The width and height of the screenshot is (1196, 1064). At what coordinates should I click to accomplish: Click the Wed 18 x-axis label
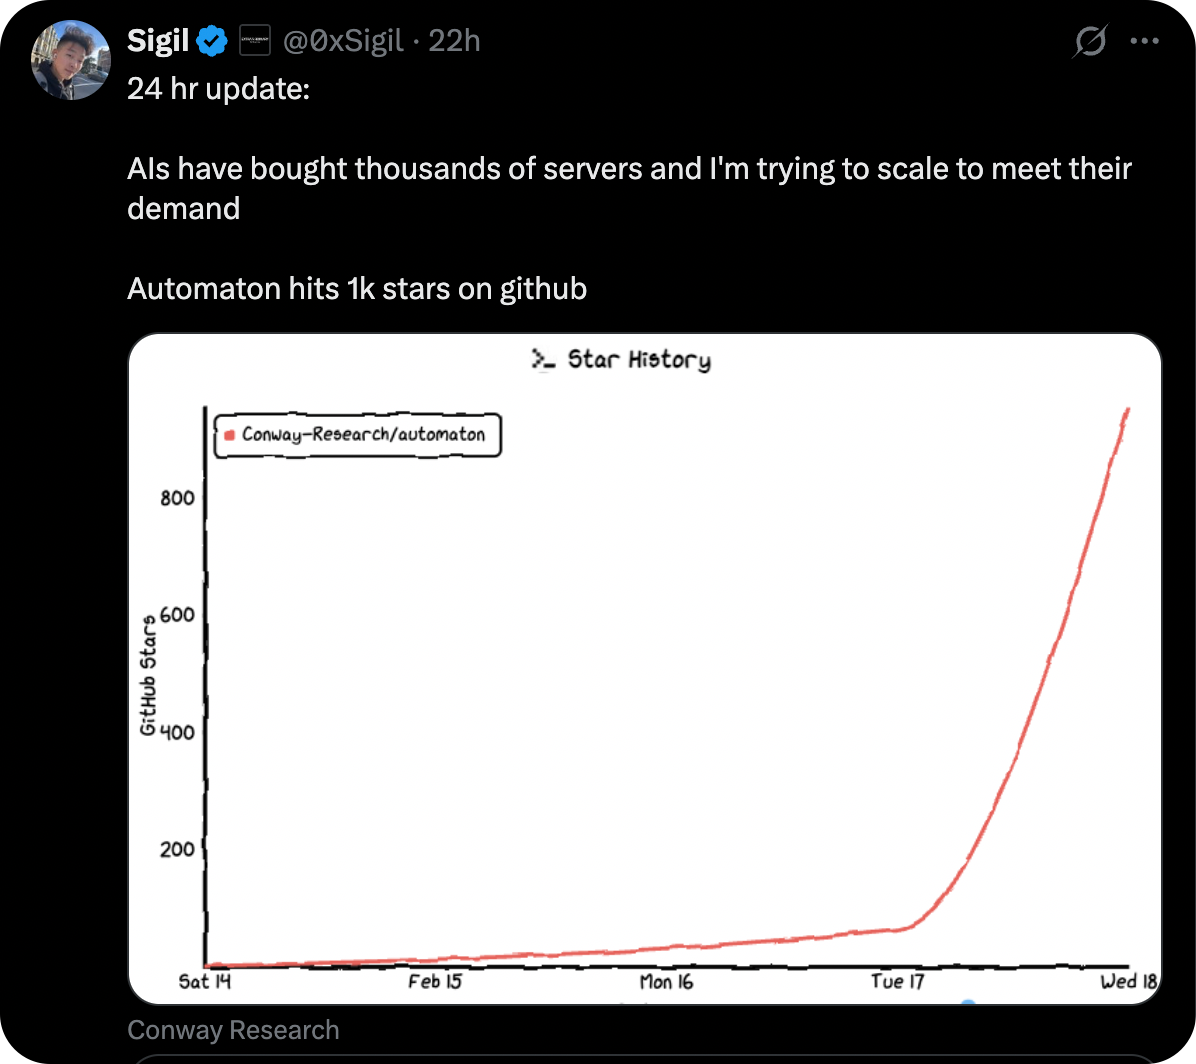coord(1128,982)
